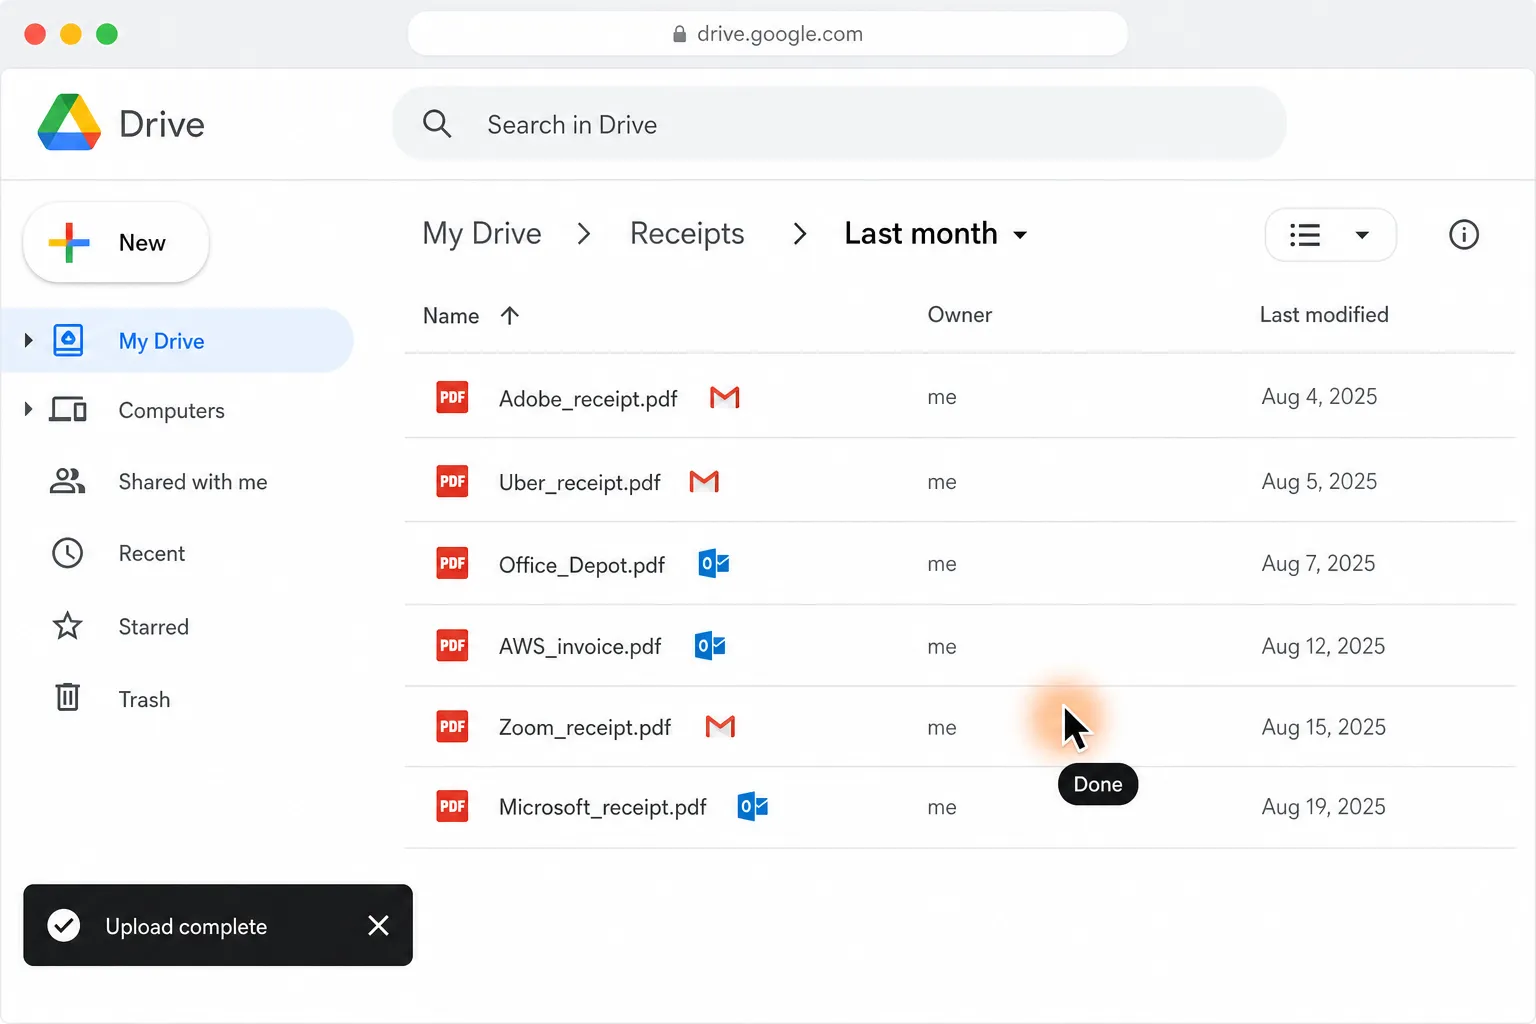This screenshot has height=1024, width=1536.
Task: Click the PDF icon for Zoom_receipt.pdf
Action: point(453,726)
